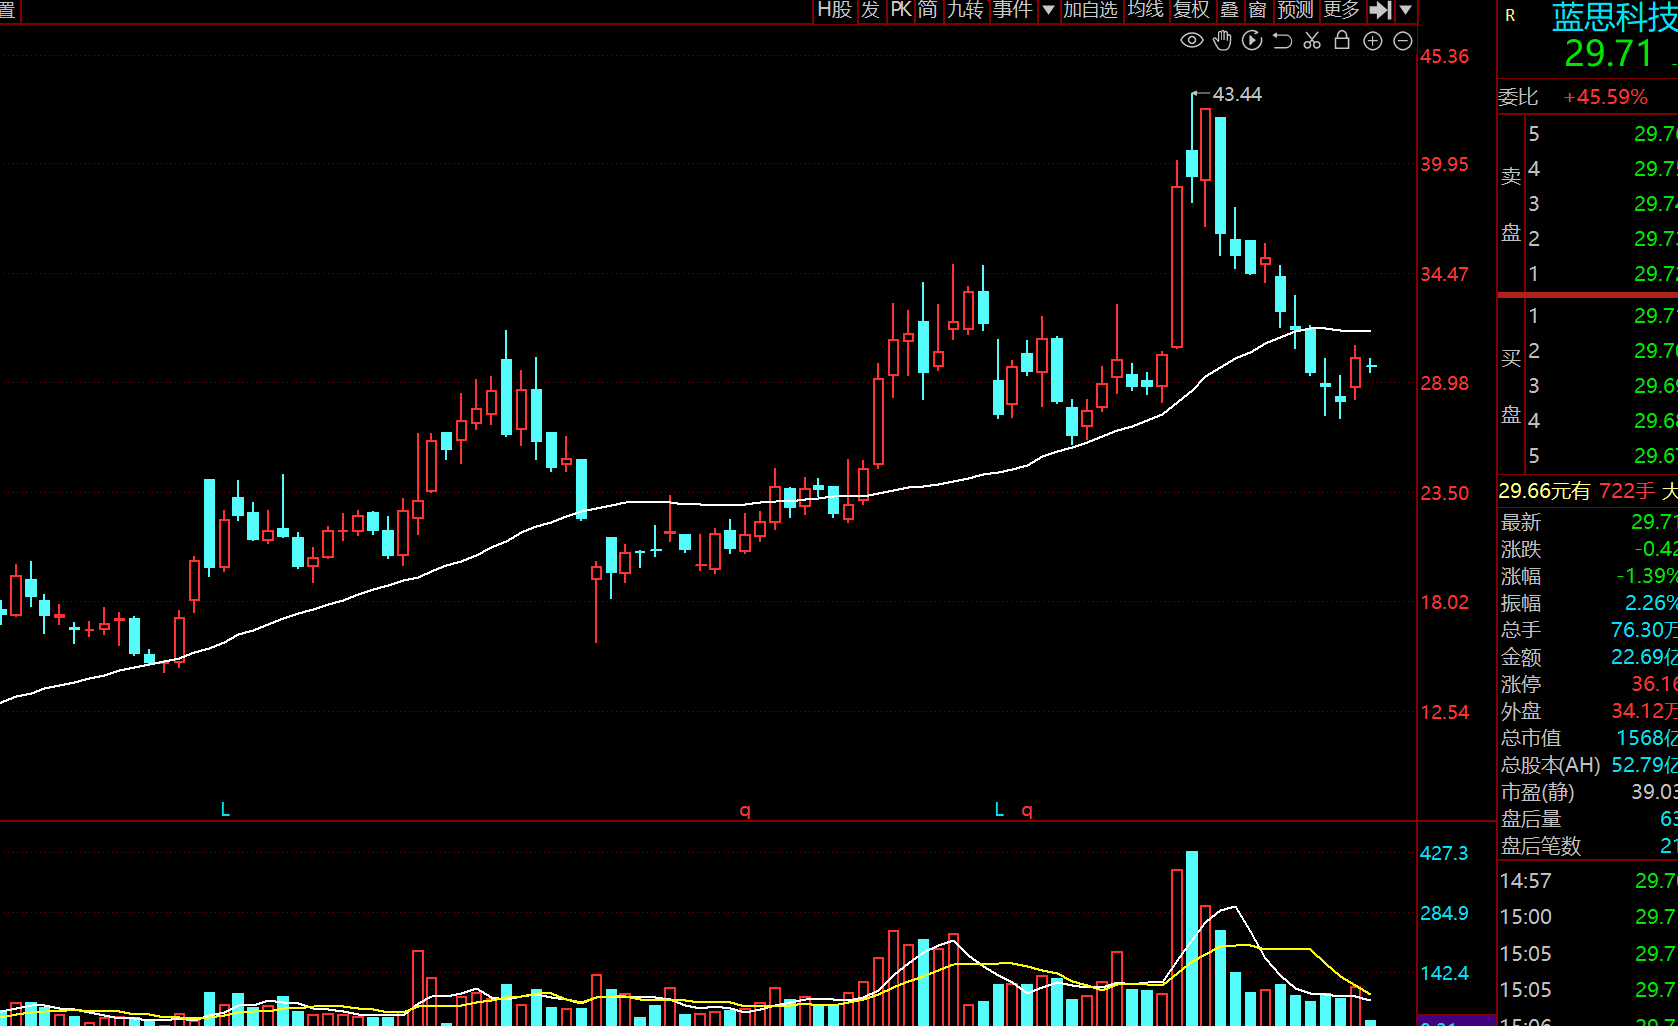Image resolution: width=1678 pixels, height=1026 pixels.
Task: Switch to the H股 tab
Action: coord(834,10)
